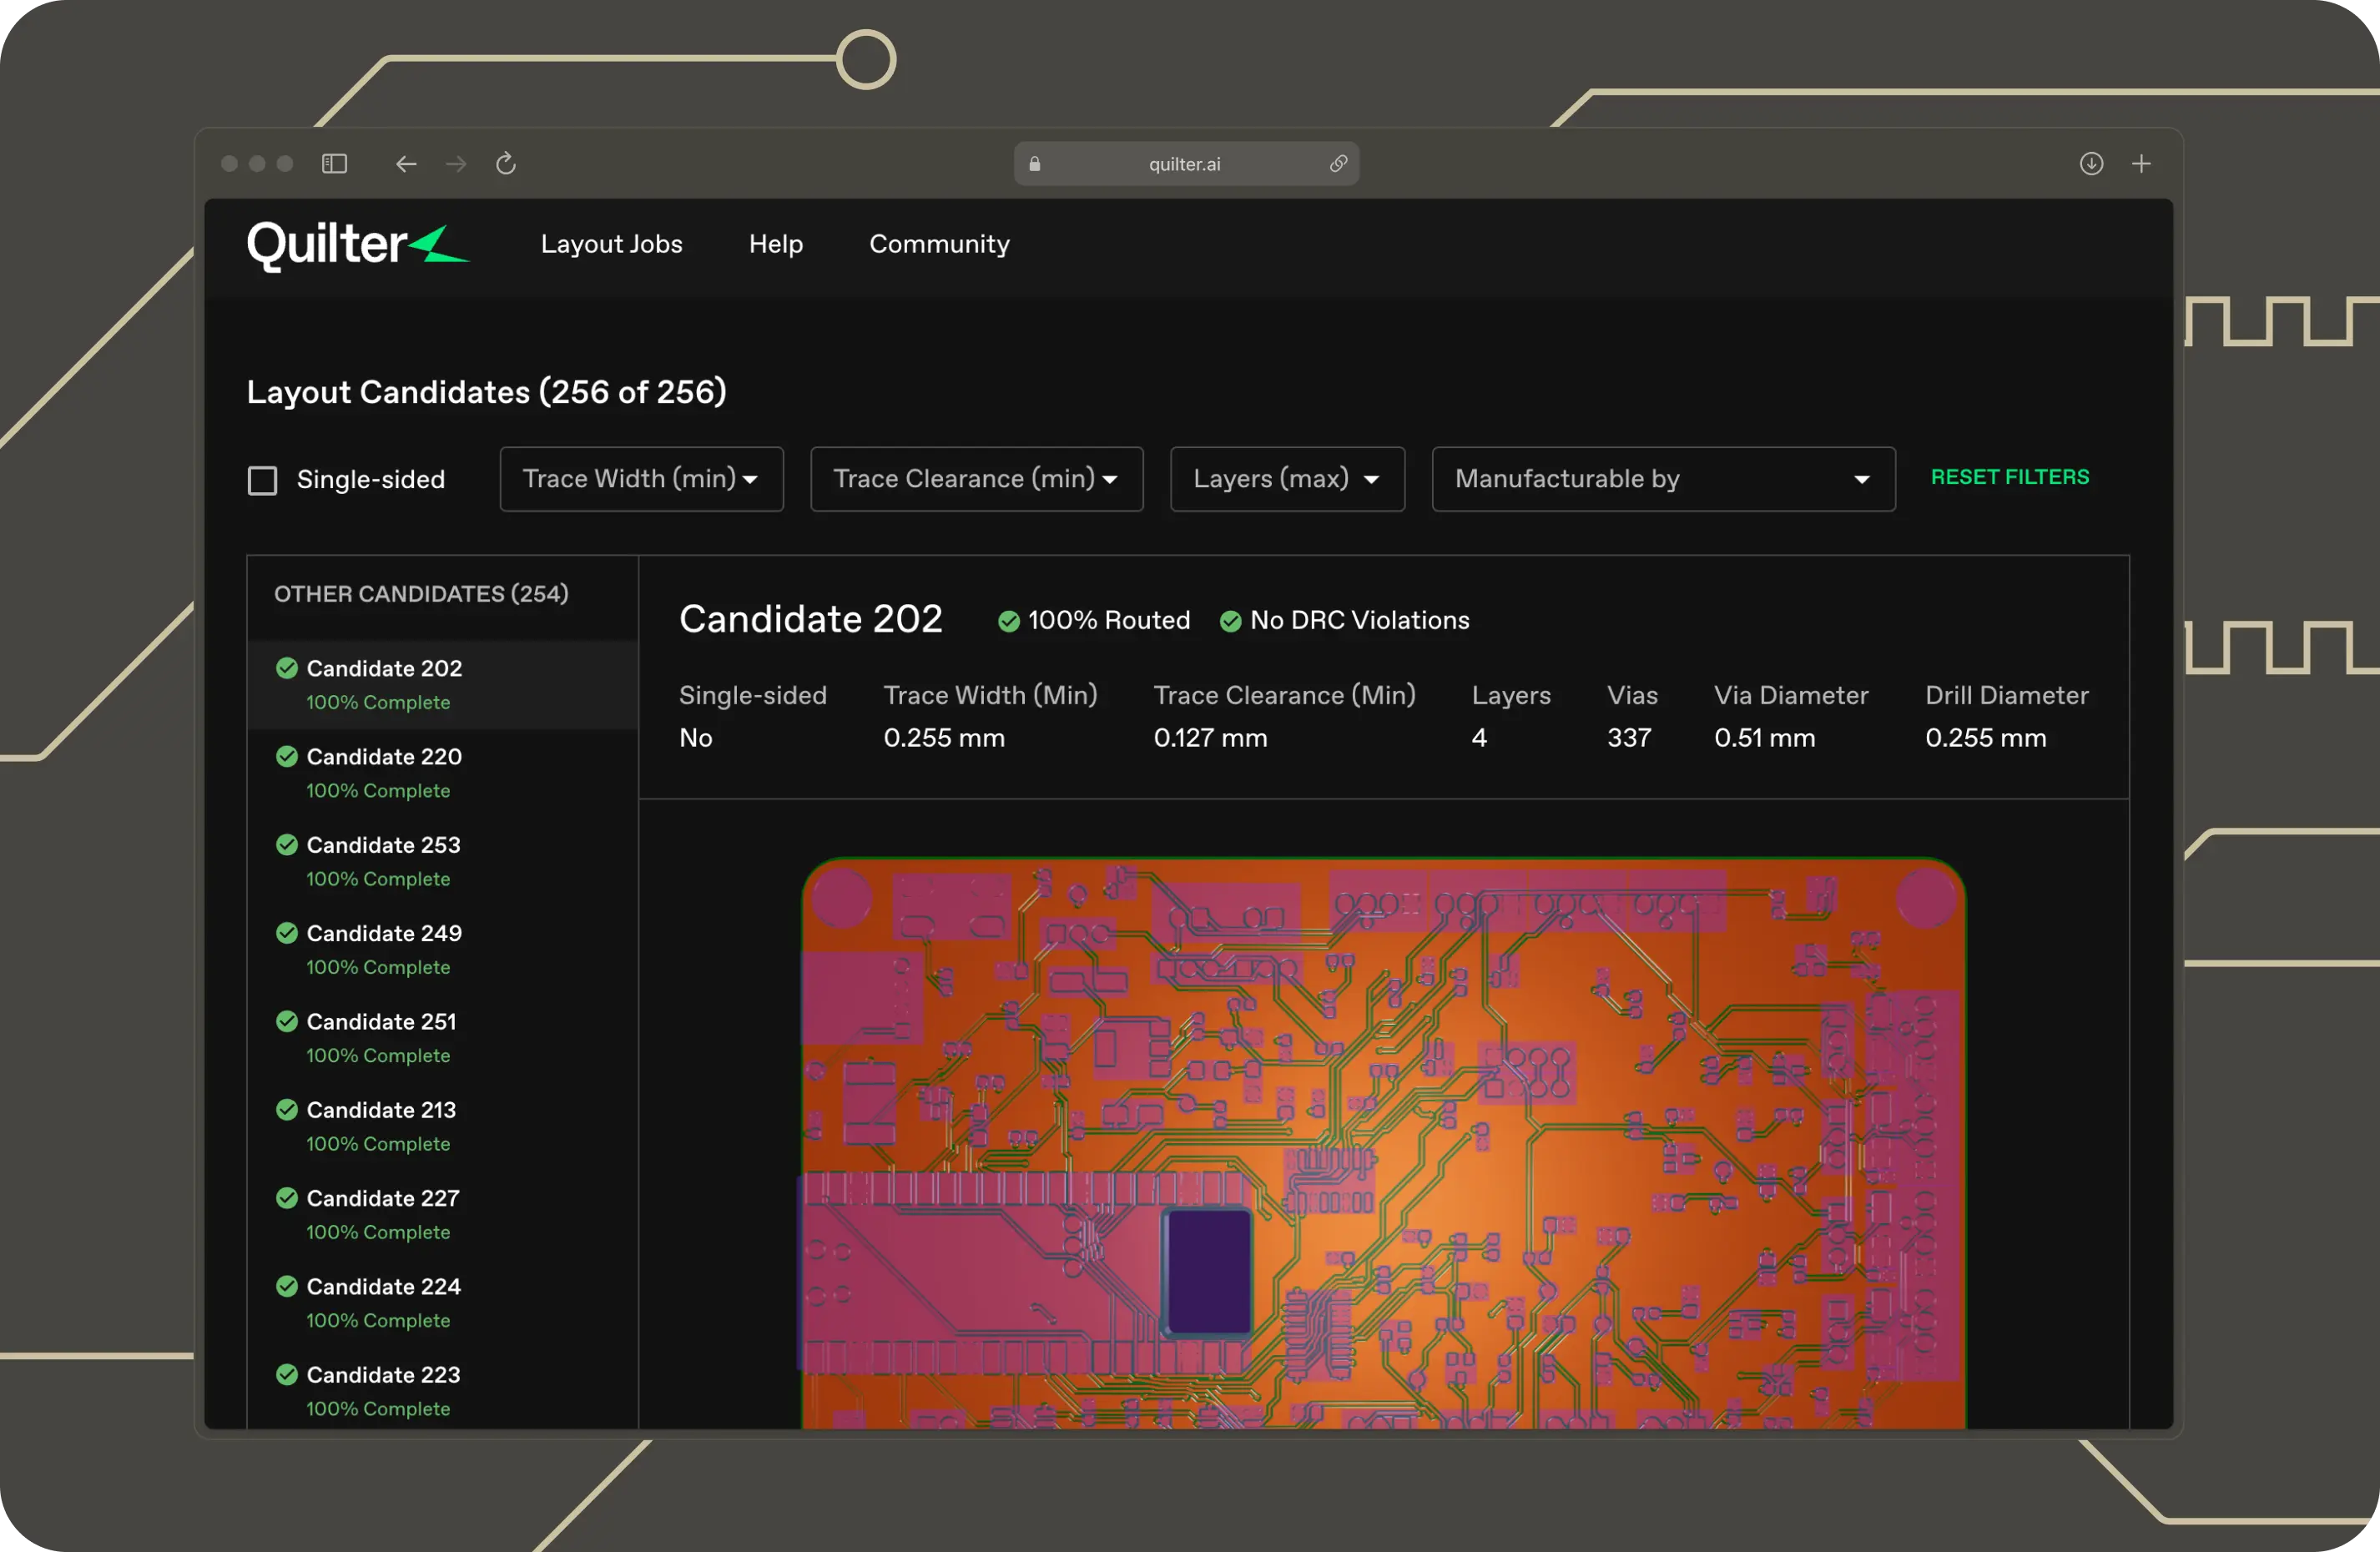The image size is (2380, 1552).
Task: Select Candidate 220 in the list
Action: point(443,773)
